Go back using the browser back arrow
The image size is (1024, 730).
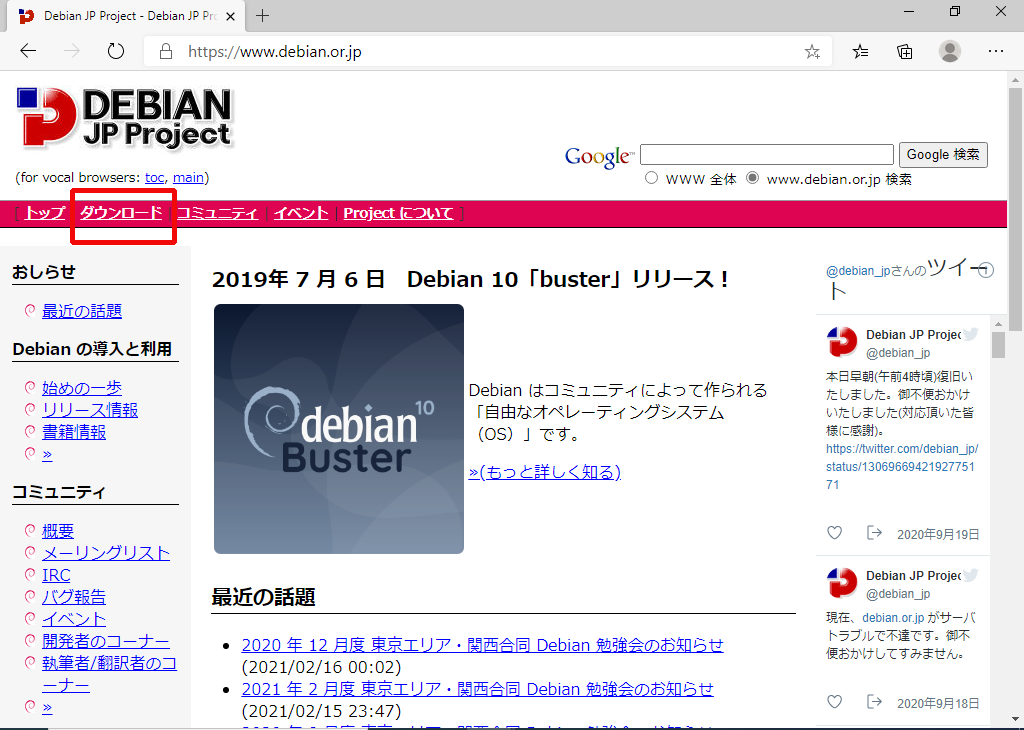click(x=28, y=51)
